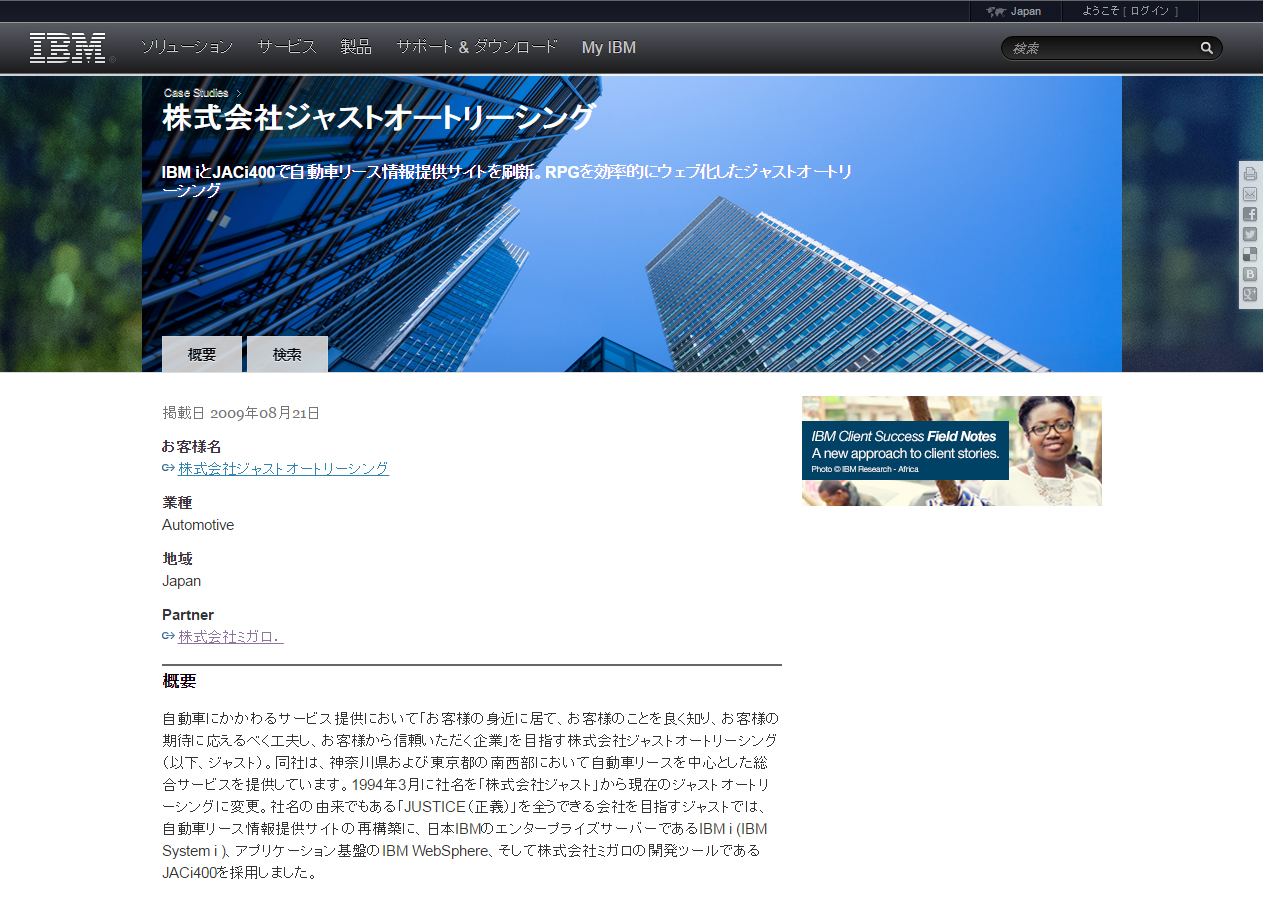Click the お客様名 label
The image size is (1263, 897).
pyautogui.click(x=192, y=447)
